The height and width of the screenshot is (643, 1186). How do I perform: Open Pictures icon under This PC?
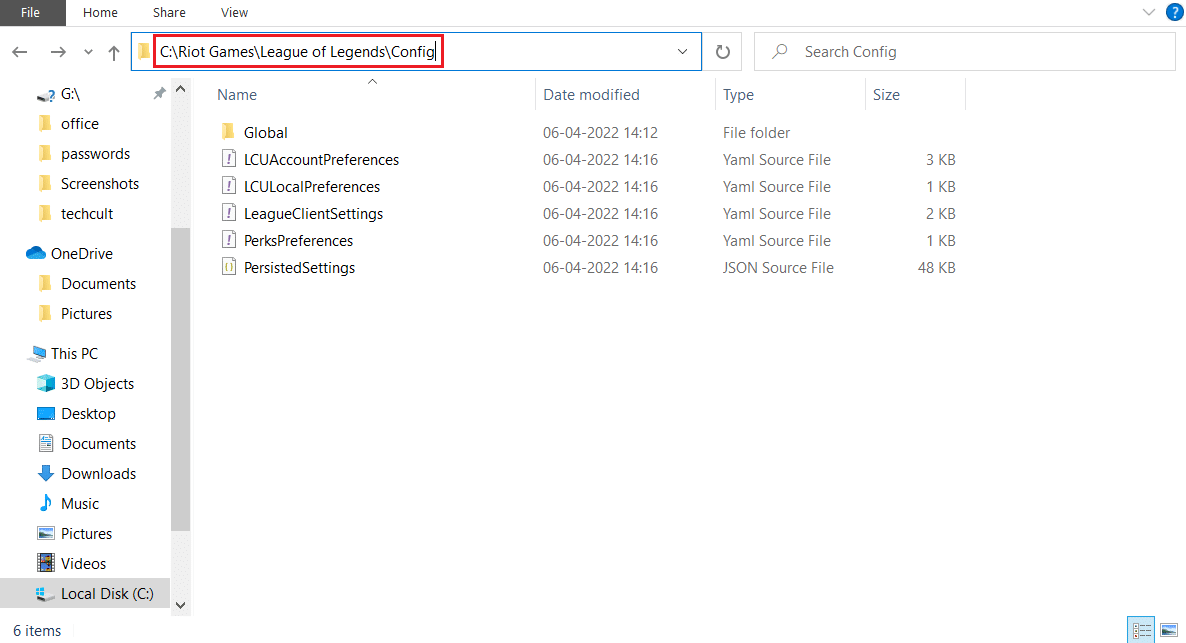[x=46, y=533]
